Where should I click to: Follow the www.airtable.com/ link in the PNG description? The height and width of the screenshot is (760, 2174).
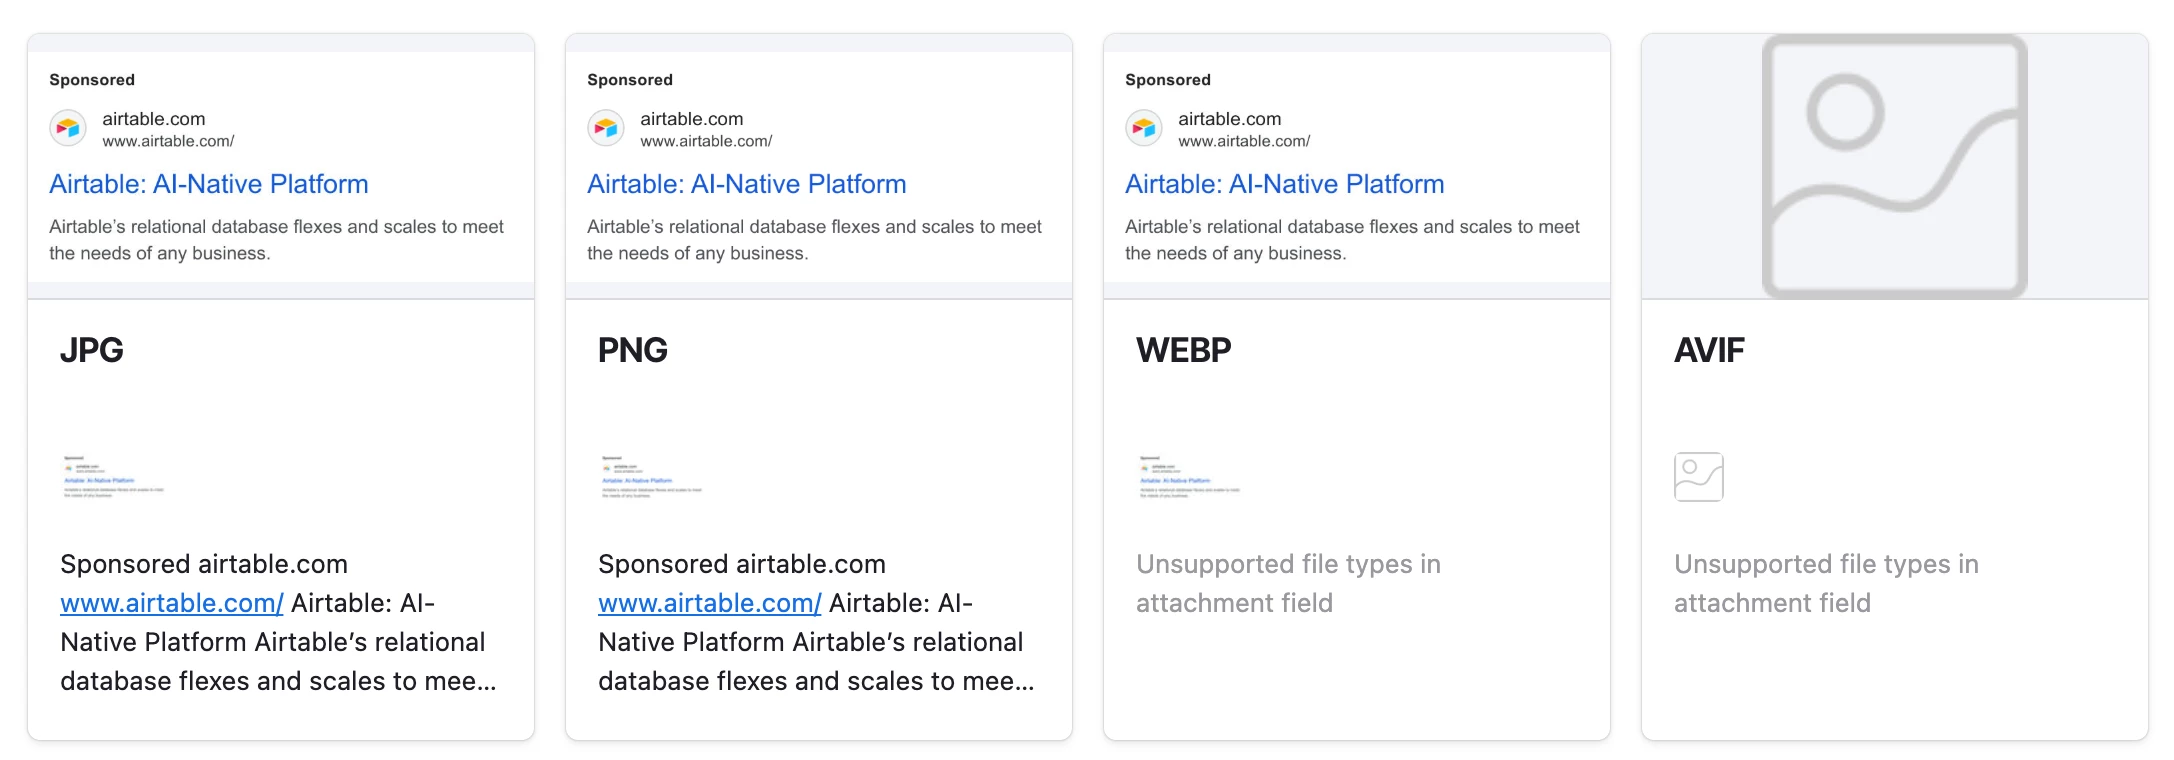[710, 603]
